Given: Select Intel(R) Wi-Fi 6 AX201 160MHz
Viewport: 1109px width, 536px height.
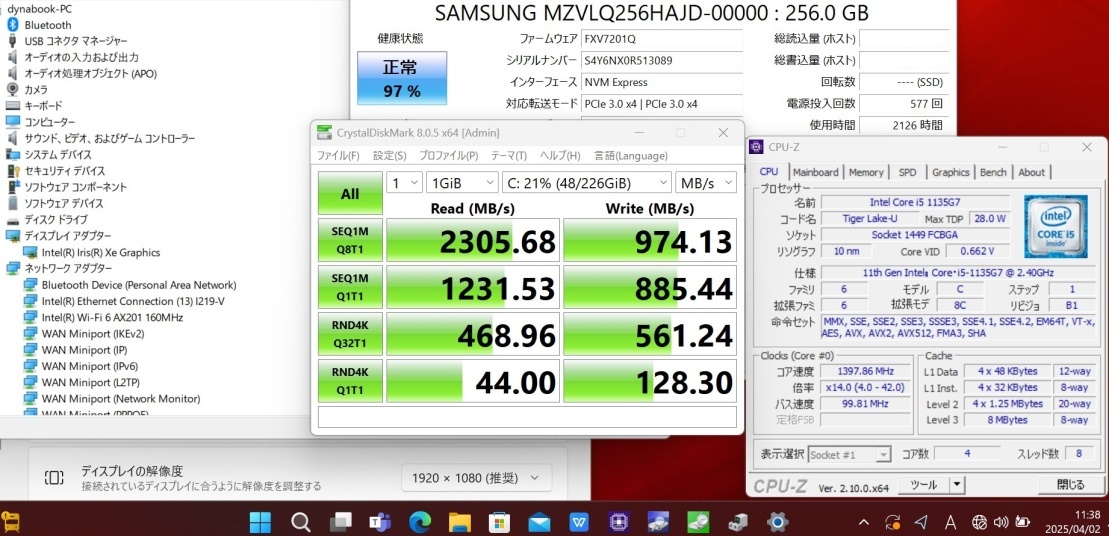Looking at the screenshot, I should click(x=112, y=317).
